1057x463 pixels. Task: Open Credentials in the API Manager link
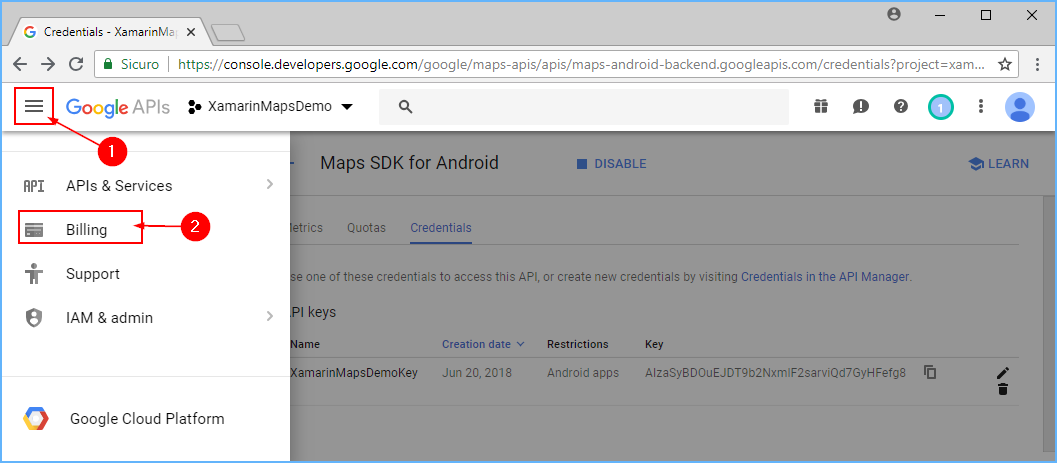tap(824, 276)
